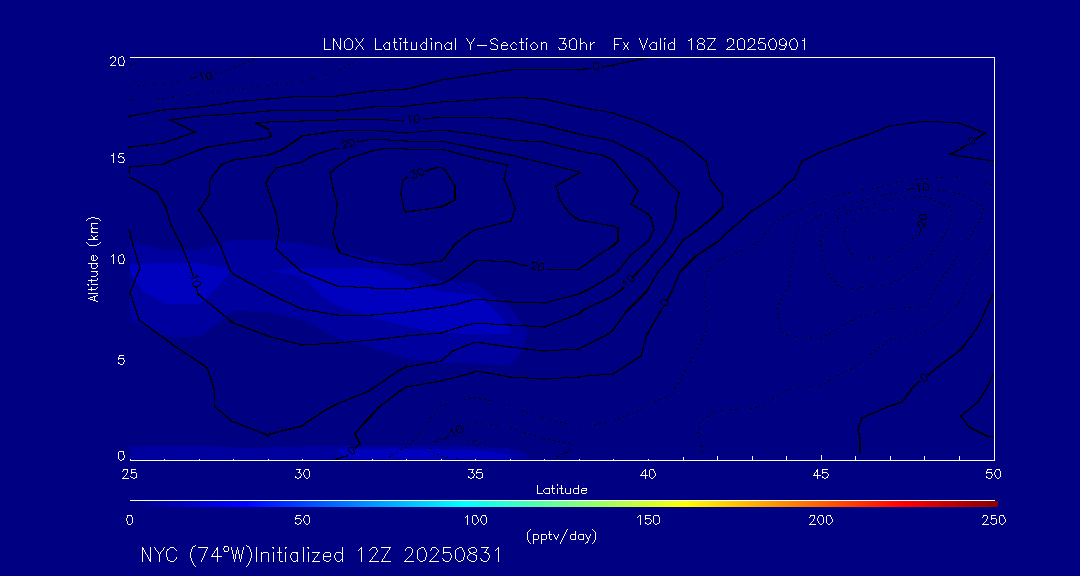Click the 'Altitude (km)' y-axis label
The height and width of the screenshot is (576, 1080).
93,259
